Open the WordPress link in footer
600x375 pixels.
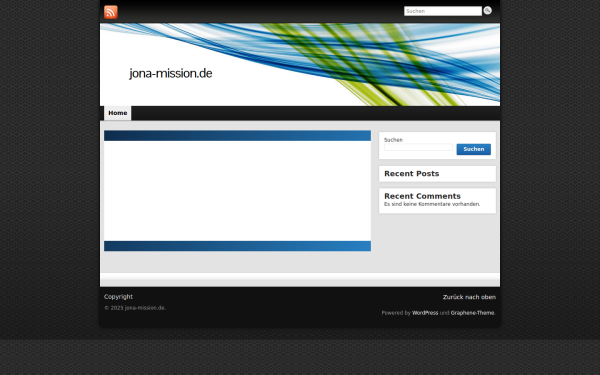pos(425,313)
